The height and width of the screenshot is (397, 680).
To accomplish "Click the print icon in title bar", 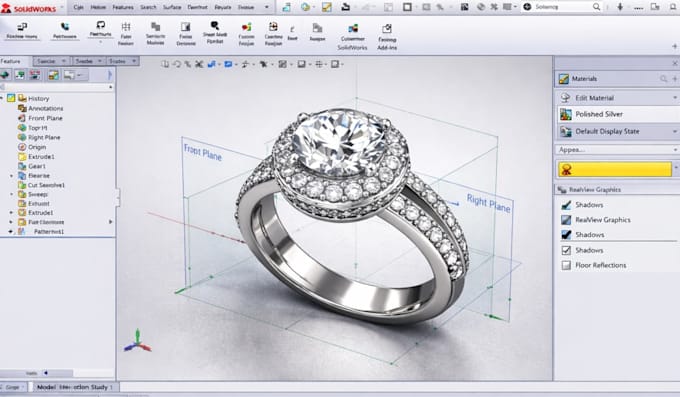I will click(346, 7).
